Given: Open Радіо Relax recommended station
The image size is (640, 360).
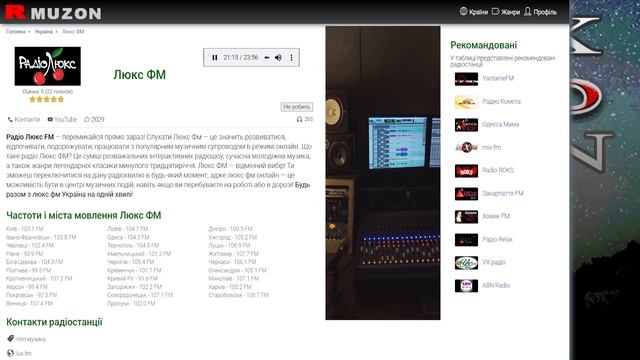Looking at the screenshot, I should pos(497,240).
